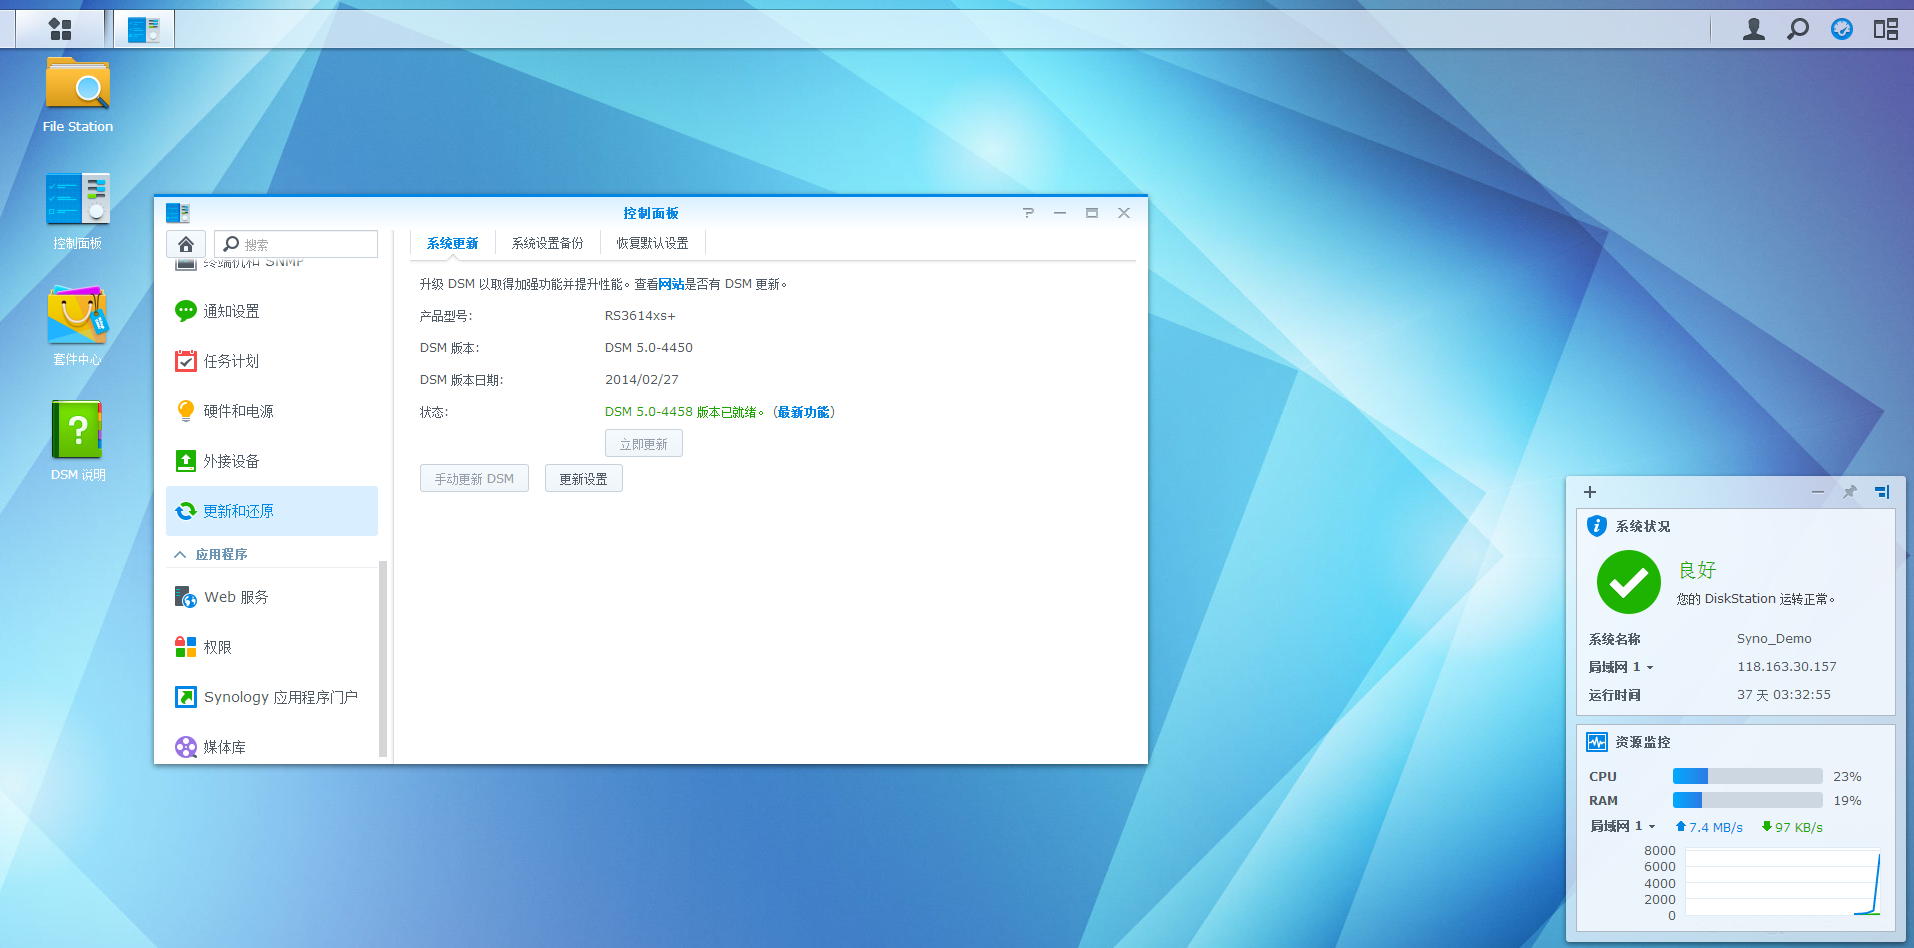
Task: Open the DSM 说明 help desktop icon
Action: [78, 441]
